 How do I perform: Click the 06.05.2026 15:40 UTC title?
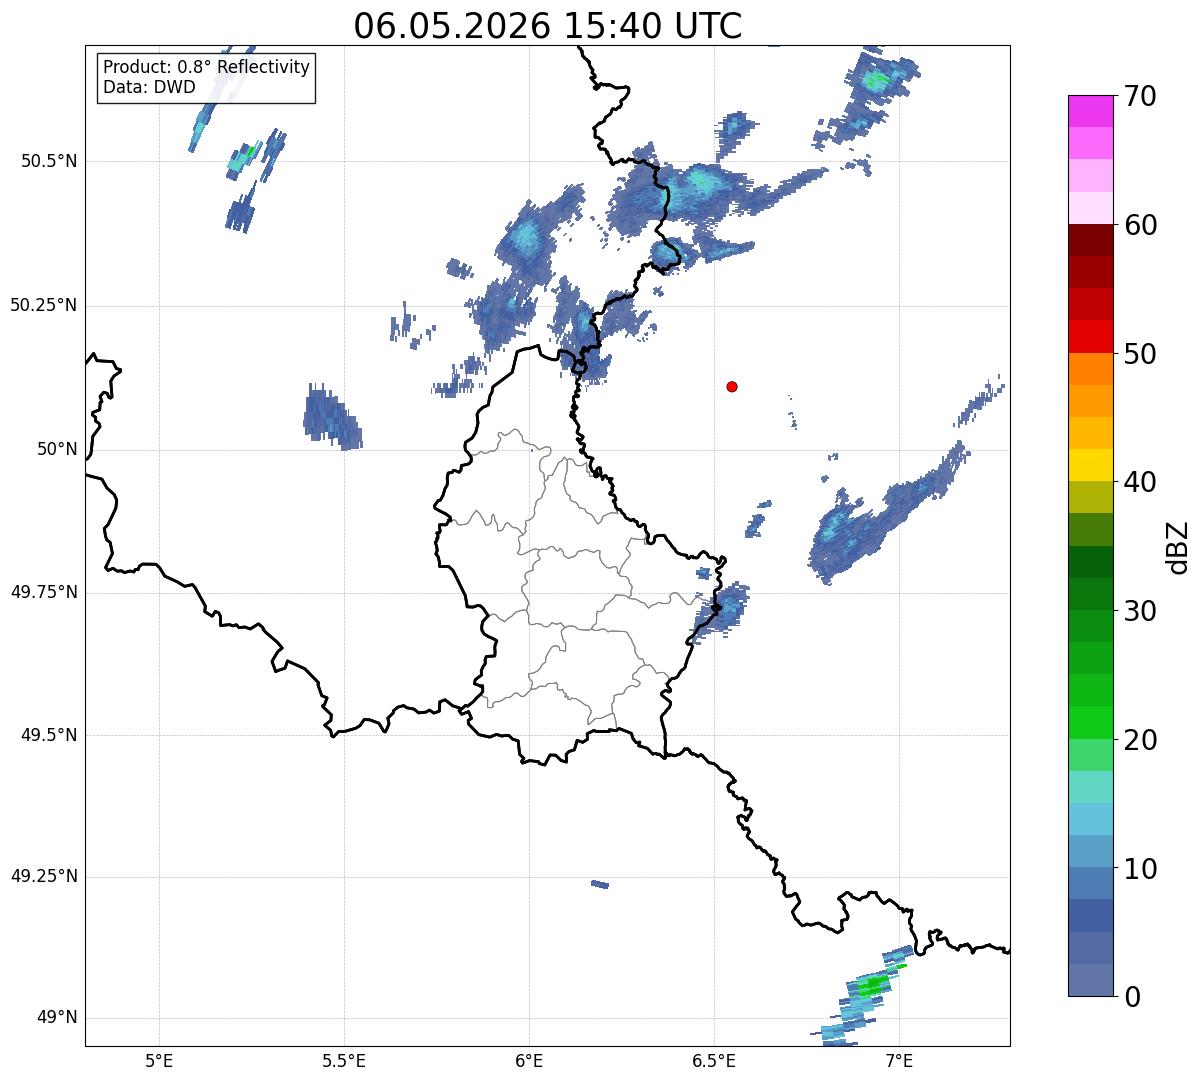click(x=548, y=26)
